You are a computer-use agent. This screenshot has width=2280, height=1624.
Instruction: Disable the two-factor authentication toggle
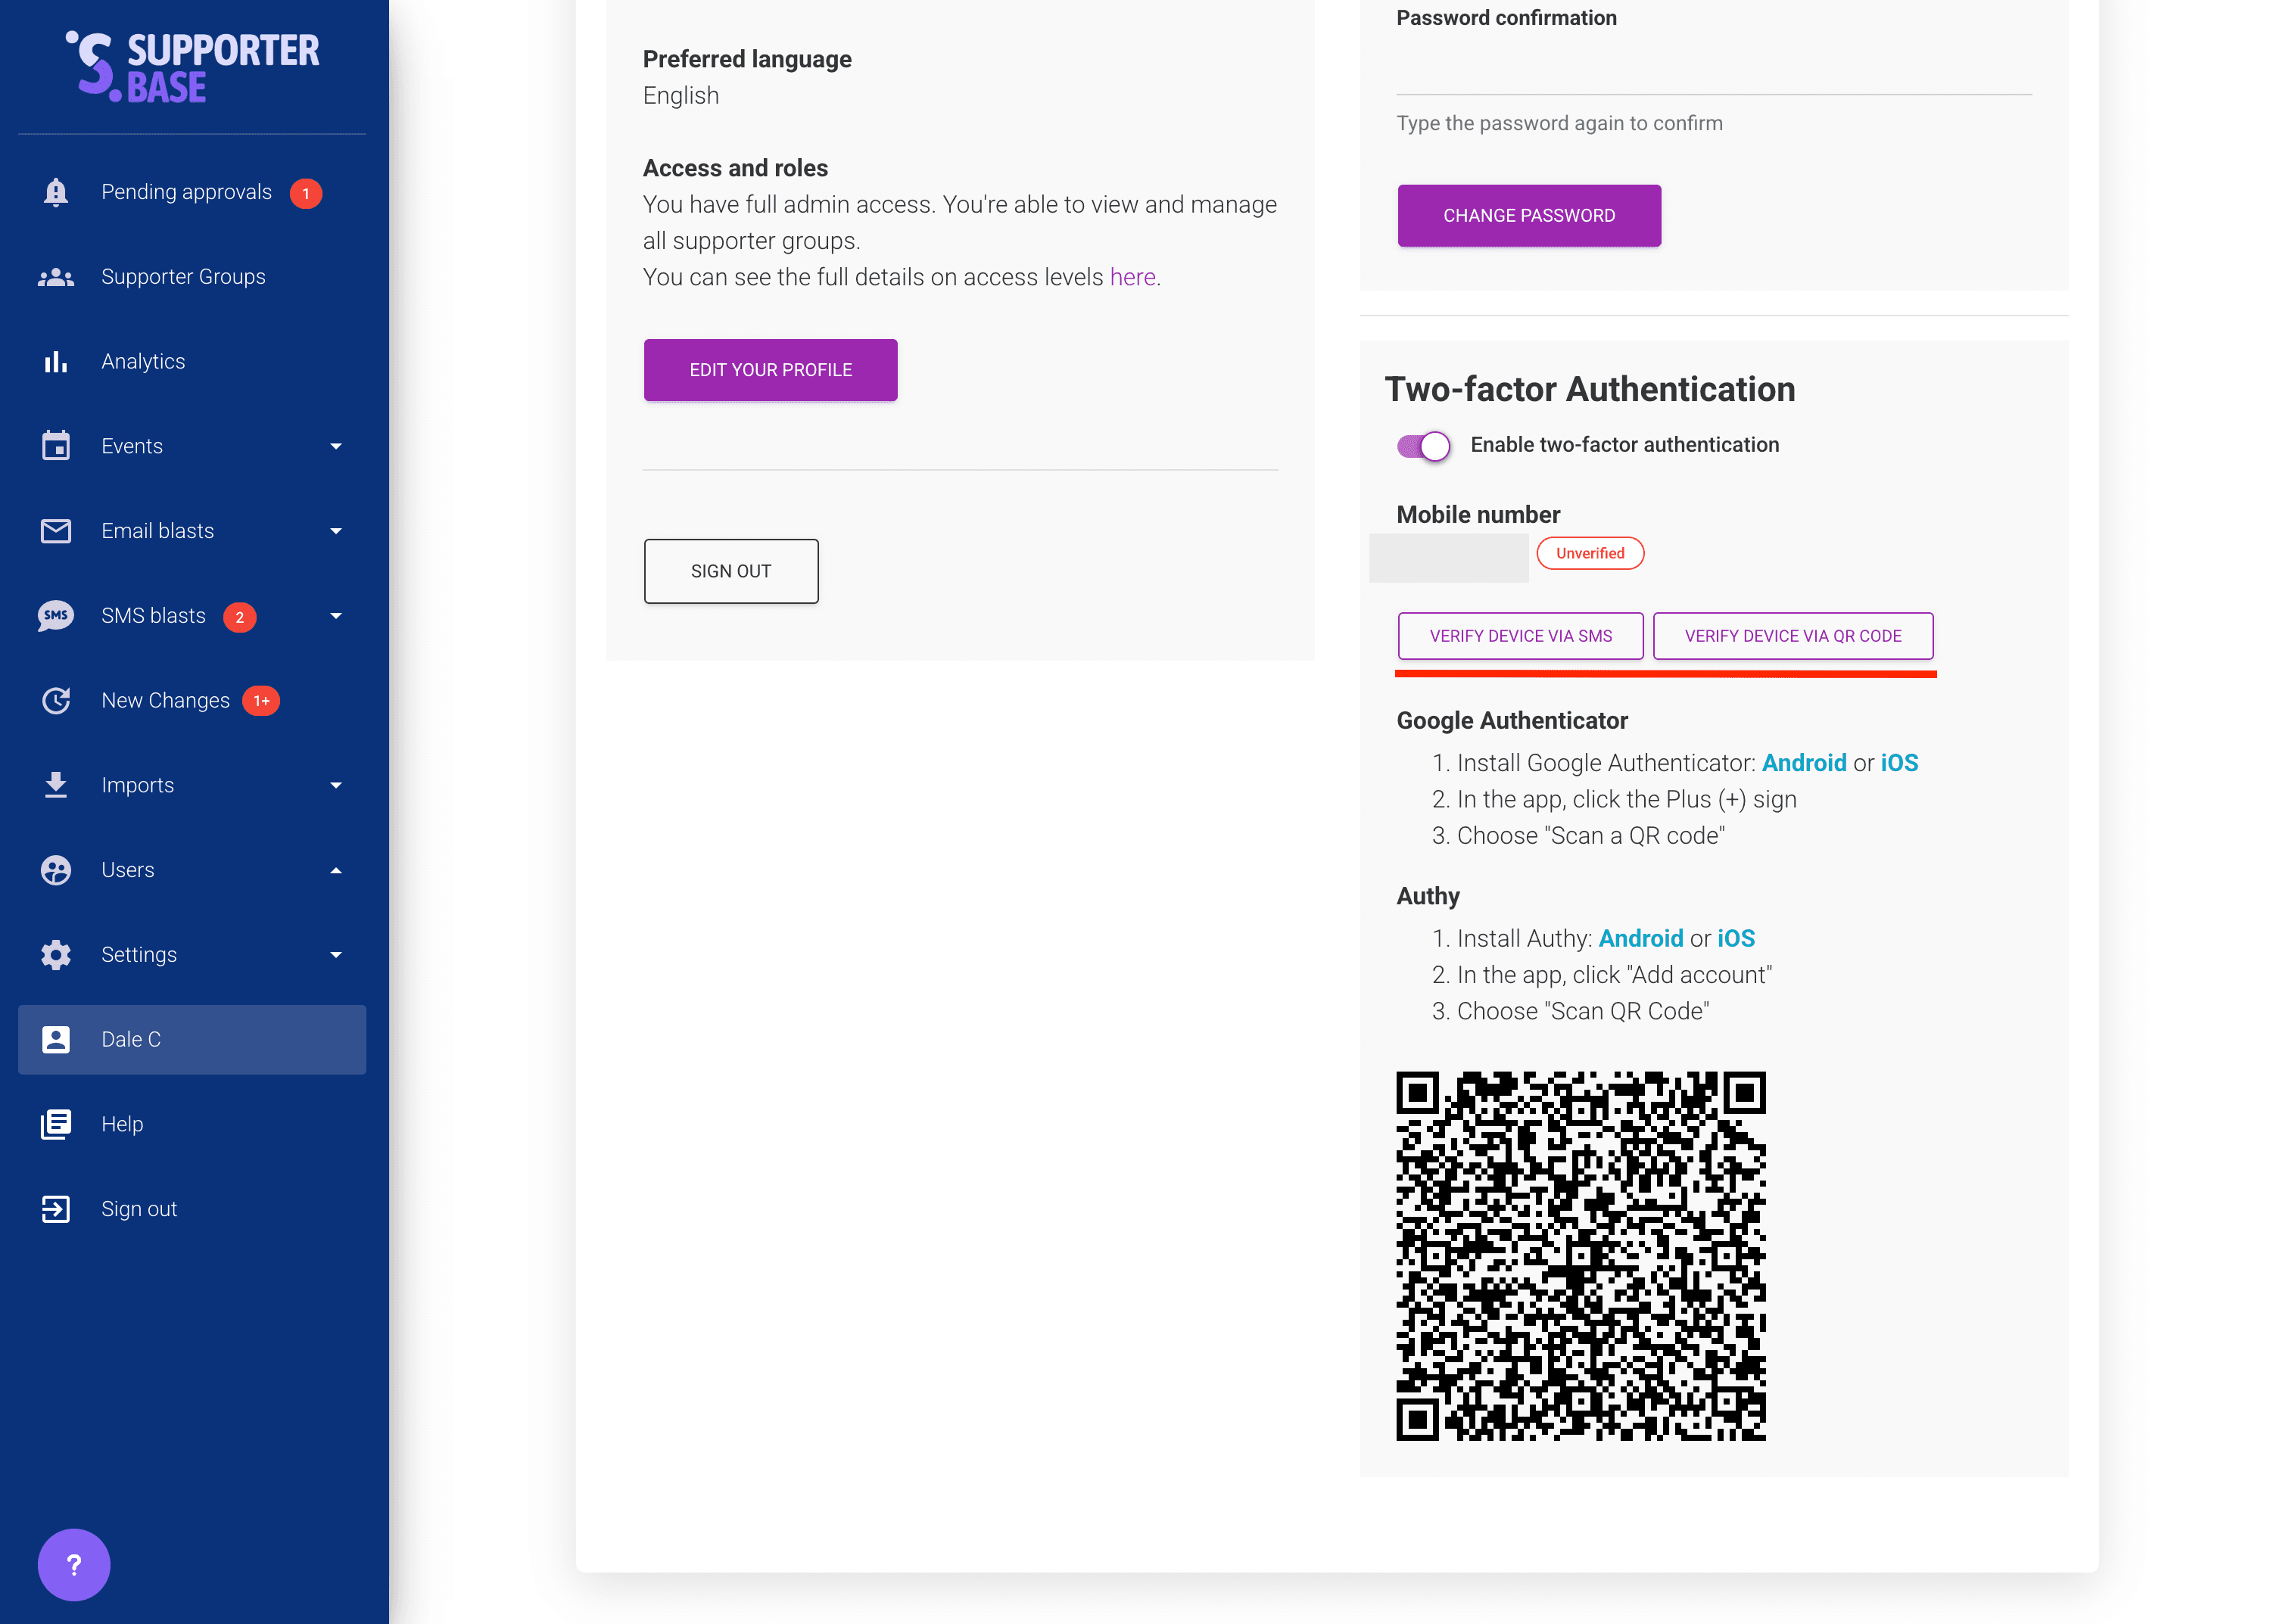click(1423, 446)
